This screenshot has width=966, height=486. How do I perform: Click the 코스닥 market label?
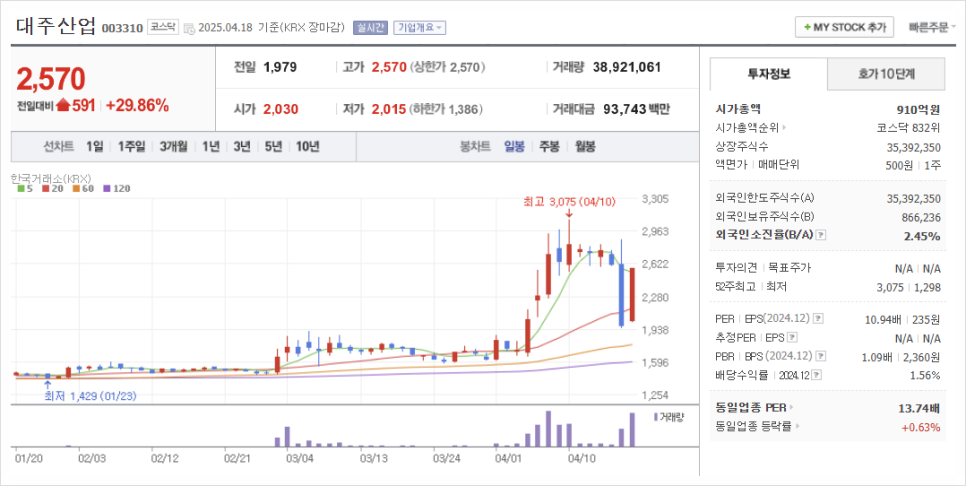pyautogui.click(x=162, y=27)
